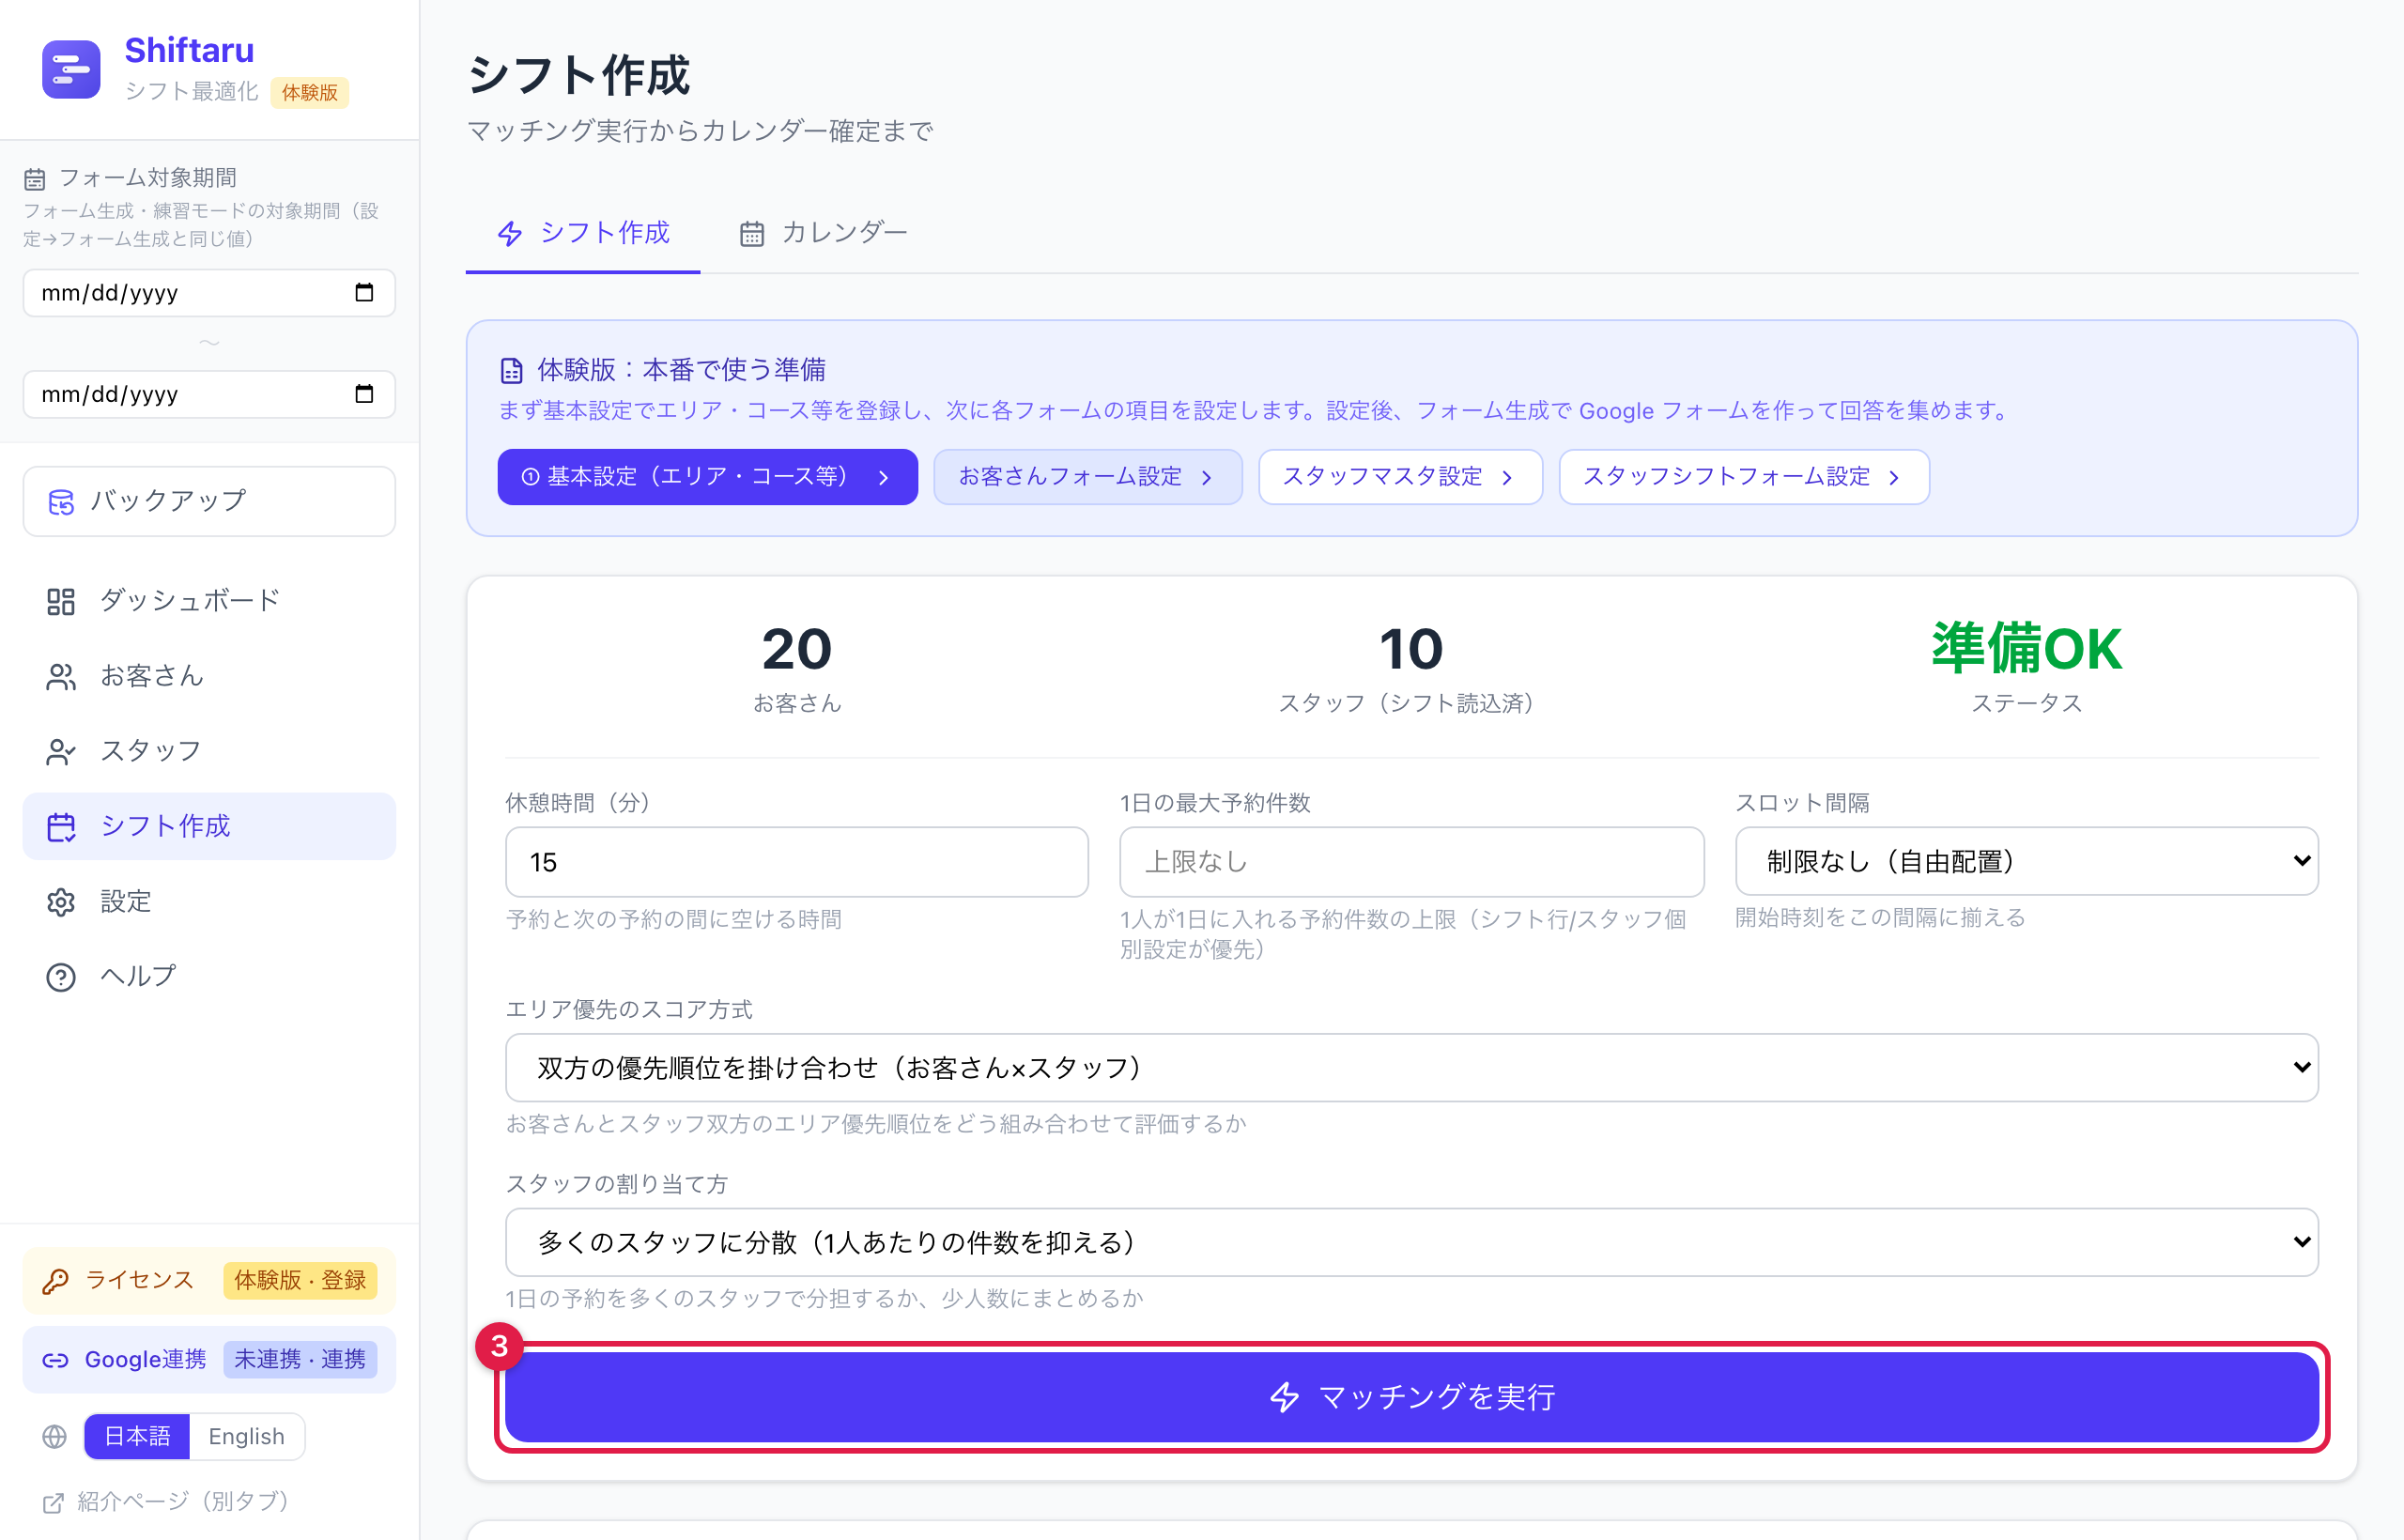Click the 1日の最大予約件数 input field
The width and height of the screenshot is (2404, 1540).
click(x=1411, y=862)
